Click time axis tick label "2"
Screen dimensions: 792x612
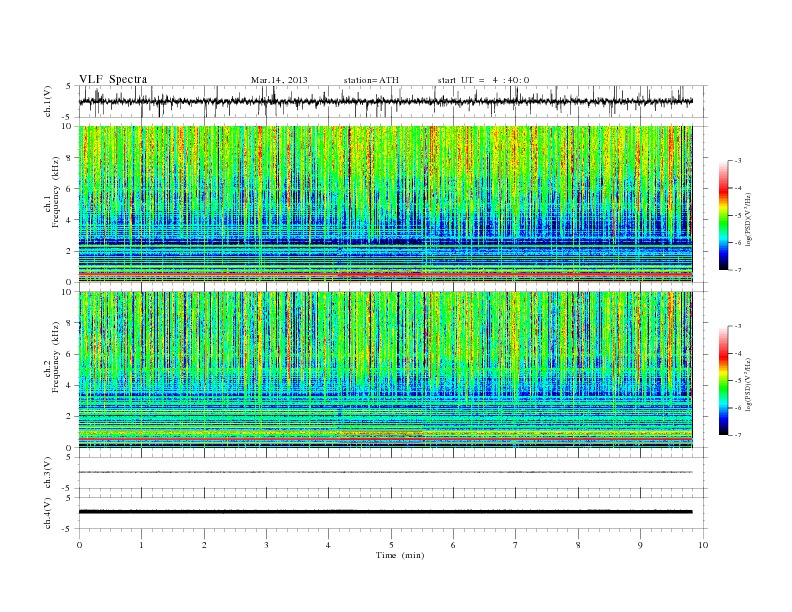coord(204,545)
